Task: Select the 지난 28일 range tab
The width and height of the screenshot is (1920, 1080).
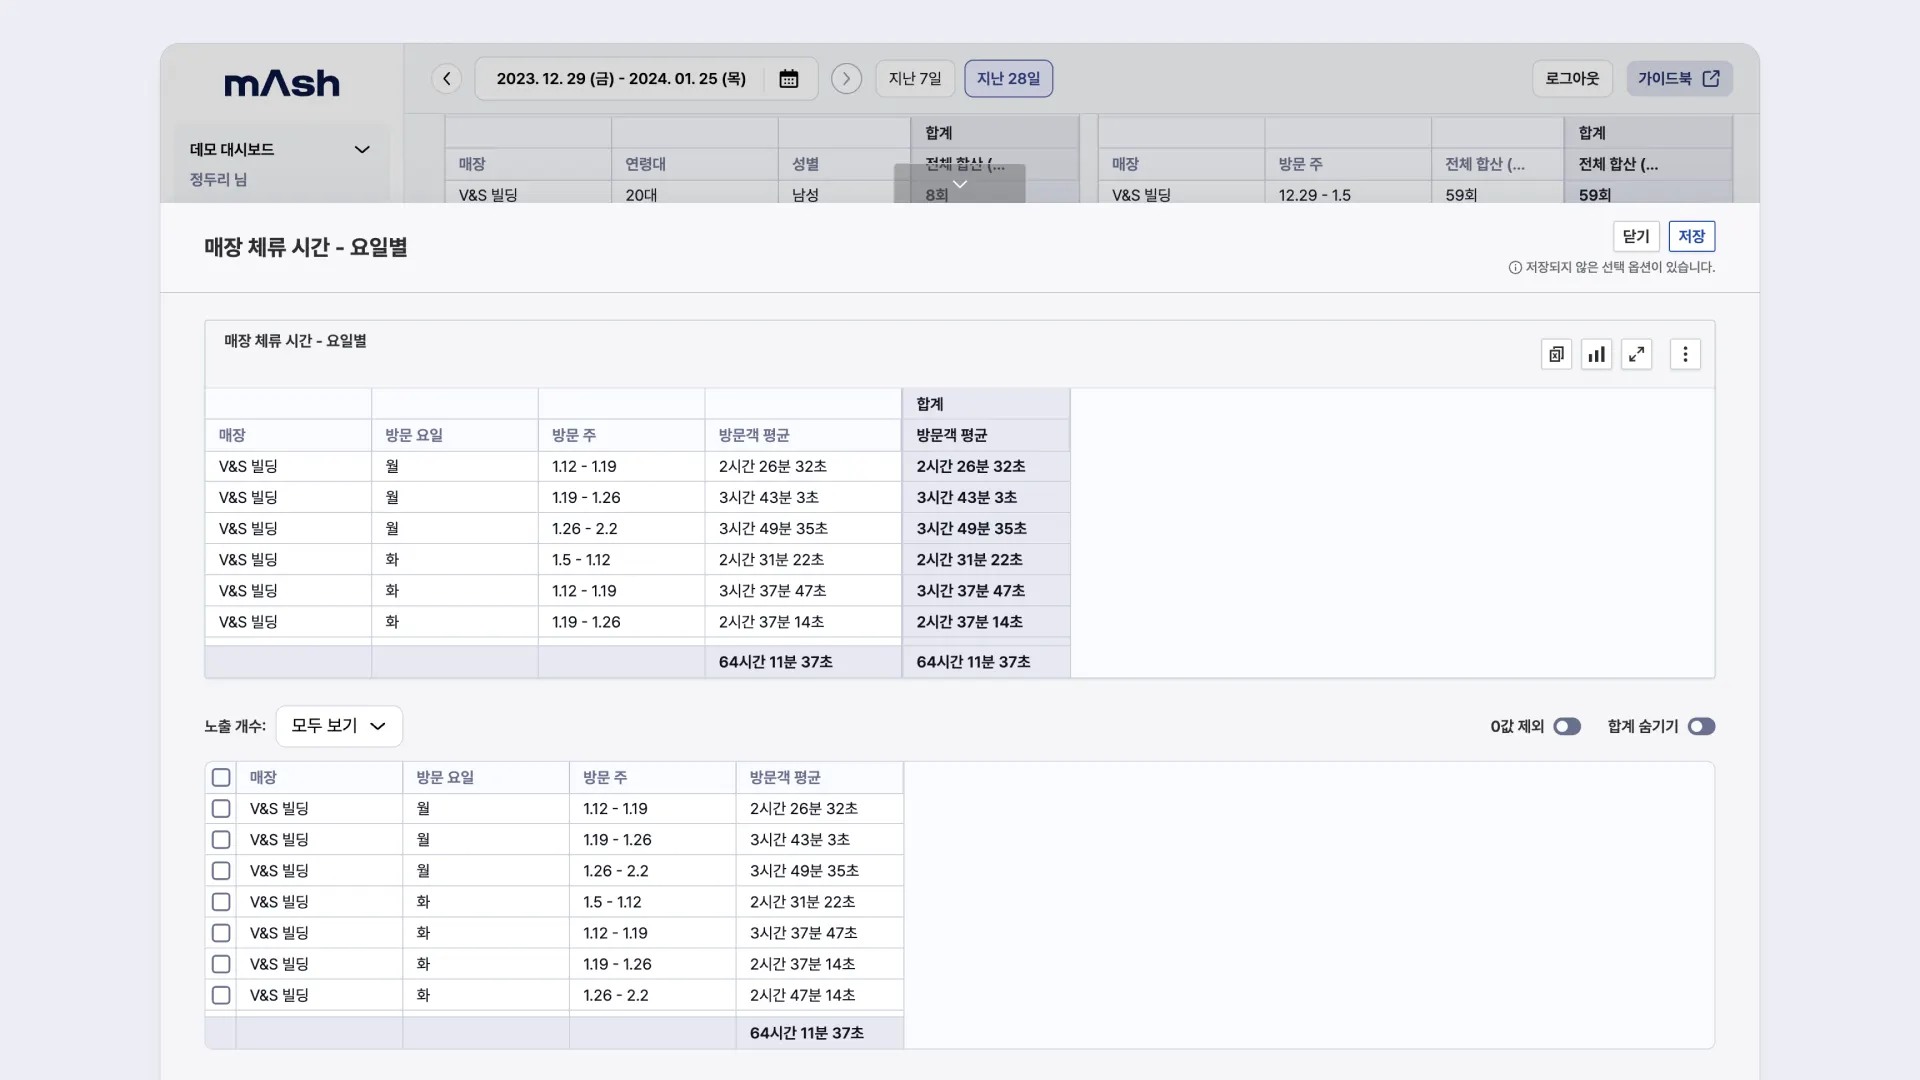Action: [1008, 79]
